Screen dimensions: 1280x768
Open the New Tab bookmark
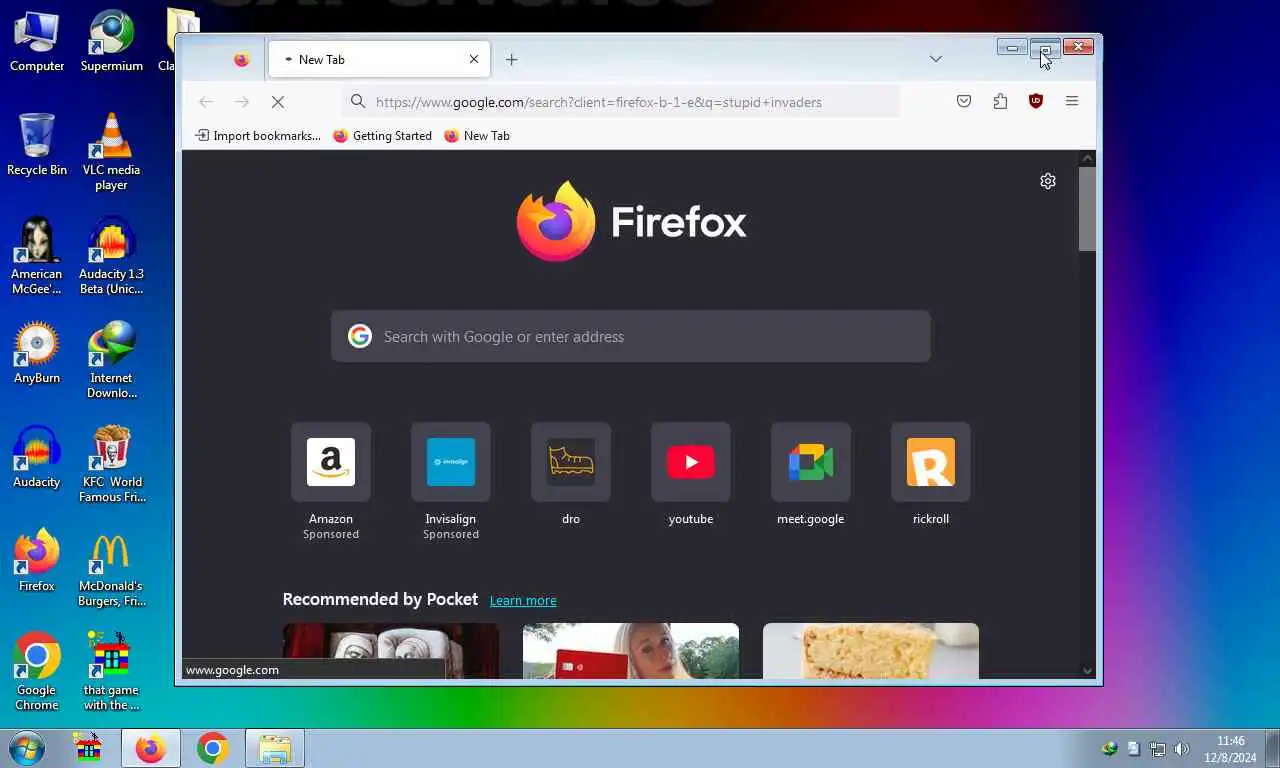pos(477,136)
